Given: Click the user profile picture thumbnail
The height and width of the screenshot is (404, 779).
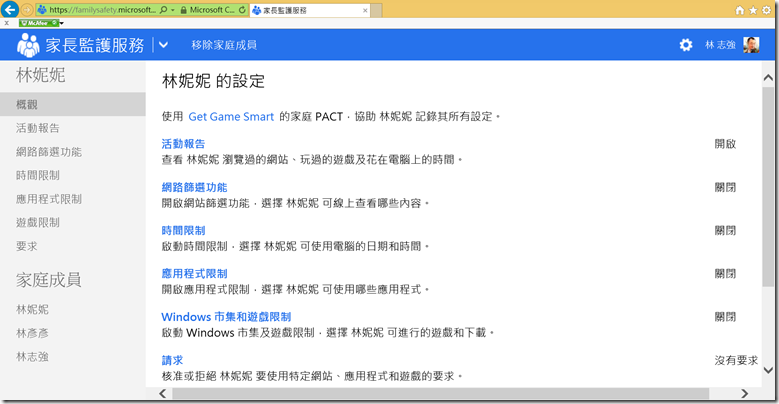Looking at the screenshot, I should pyautogui.click(x=751, y=45).
